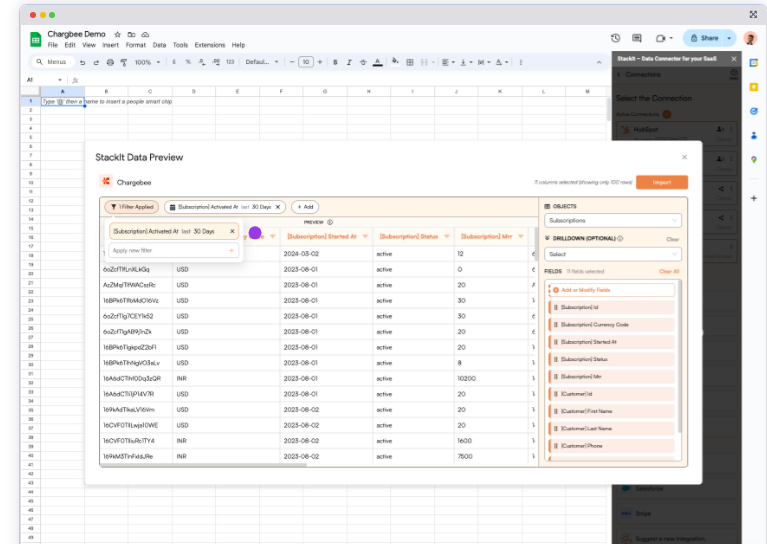Image resolution: width=767 pixels, height=544 pixels.
Task: Remove the Activated At filter chip in toolbar
Action: [278, 207]
